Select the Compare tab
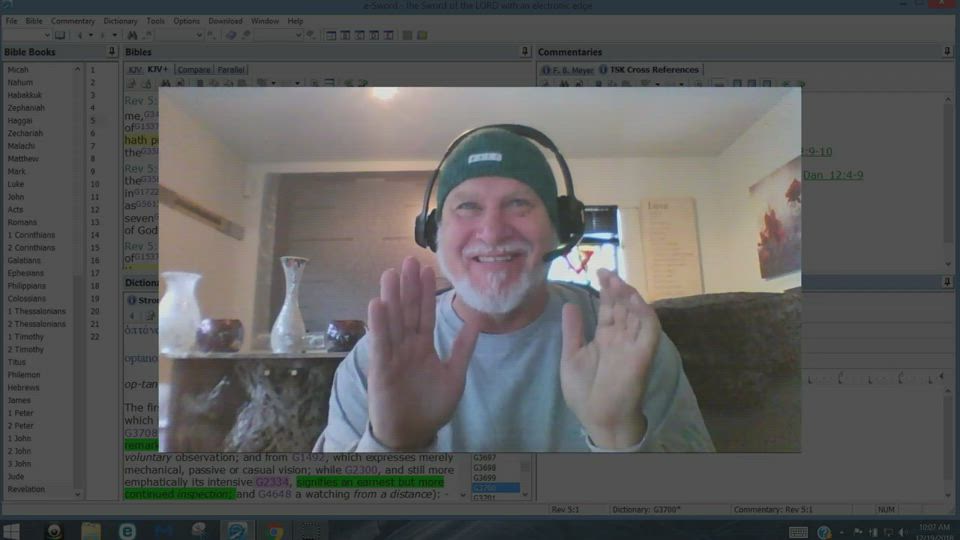Image resolution: width=960 pixels, height=540 pixels. (x=194, y=70)
